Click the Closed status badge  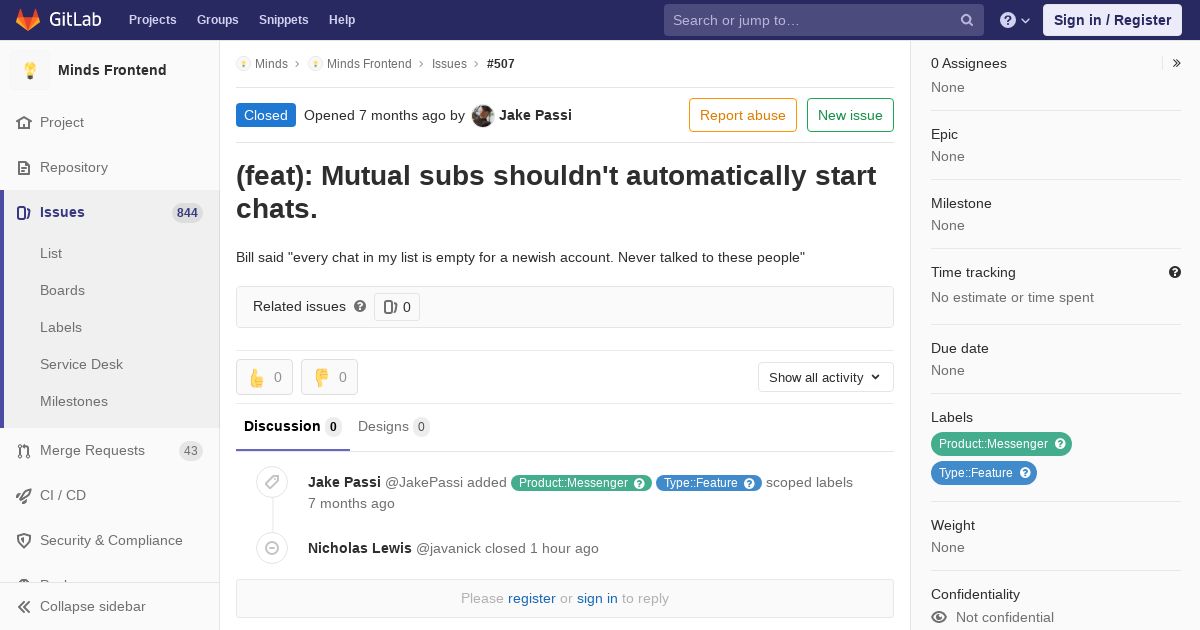coord(266,115)
